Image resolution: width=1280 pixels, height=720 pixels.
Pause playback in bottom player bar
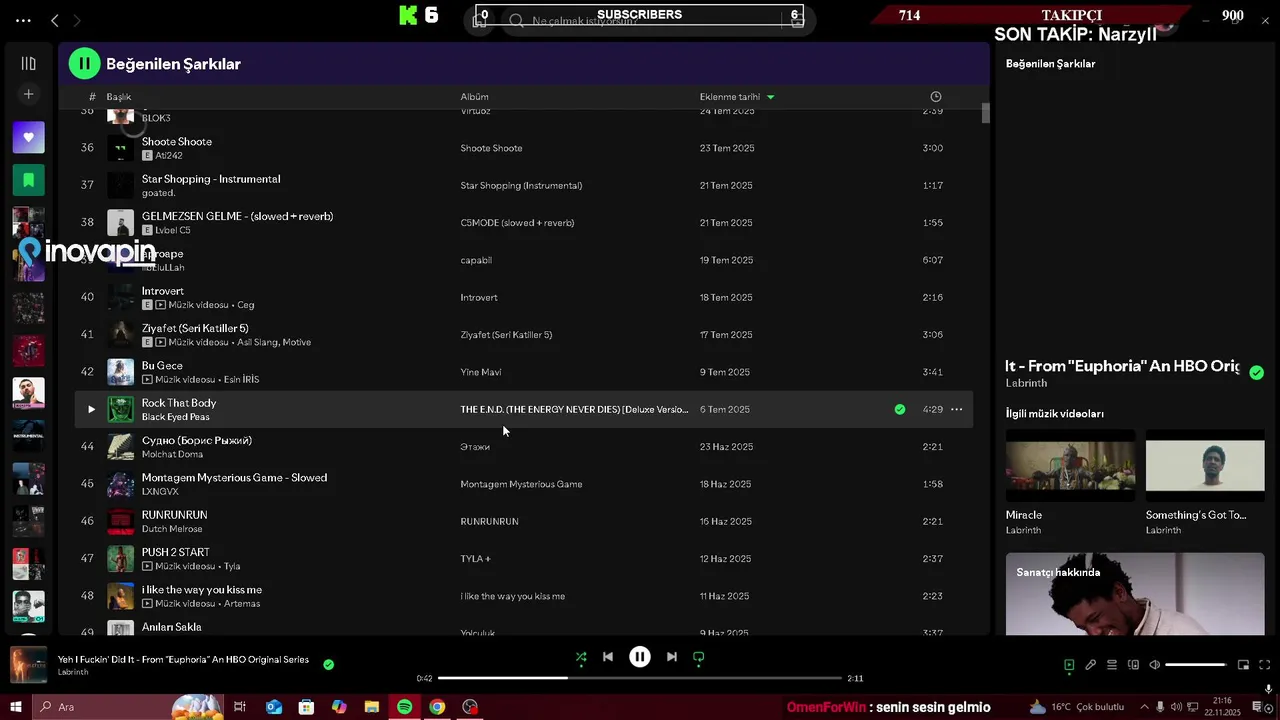tap(640, 657)
